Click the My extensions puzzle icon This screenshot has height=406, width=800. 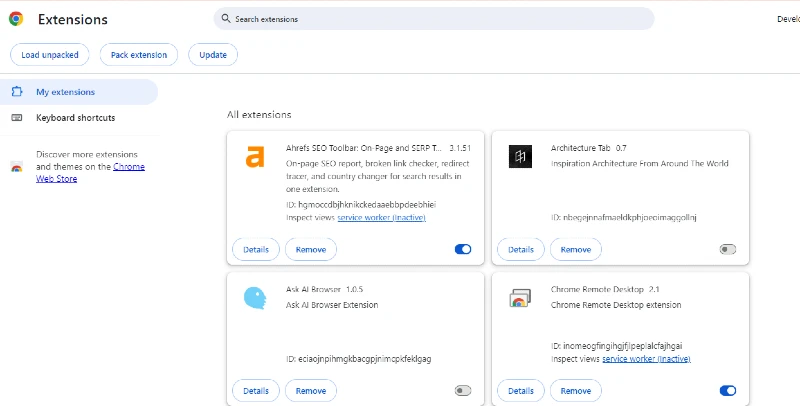(x=17, y=92)
